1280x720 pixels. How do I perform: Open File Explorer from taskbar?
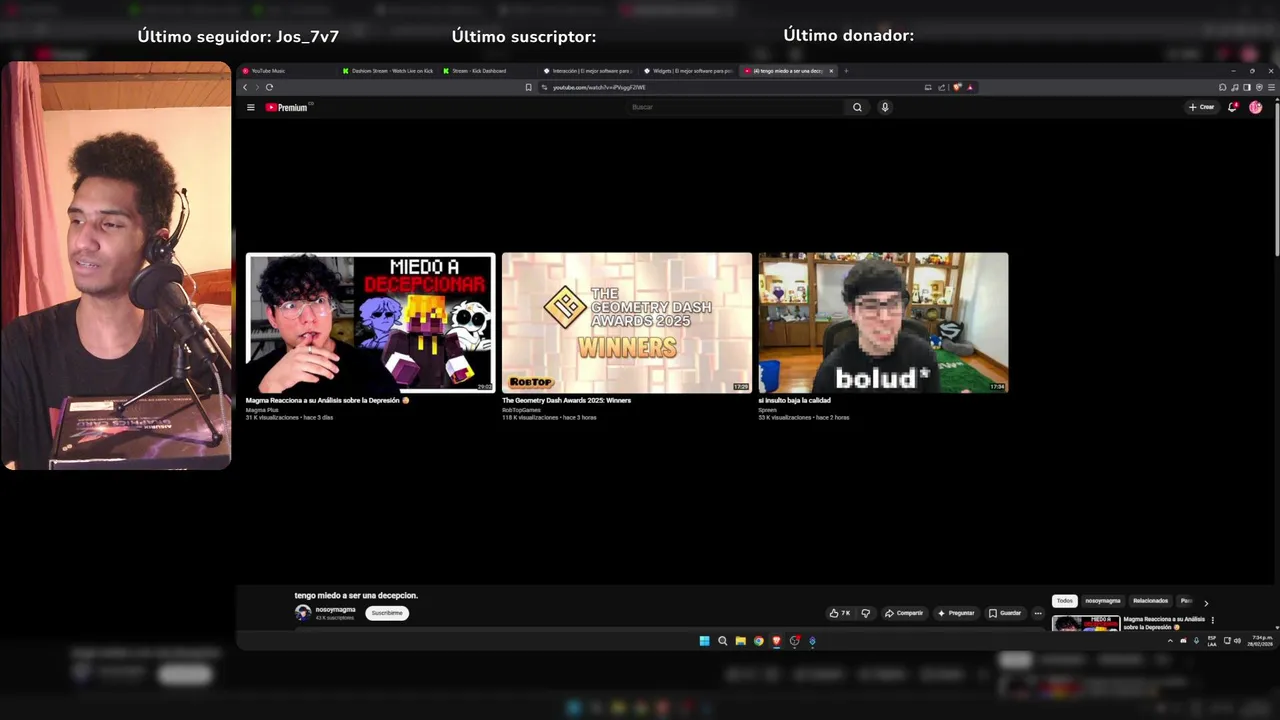pyautogui.click(x=740, y=641)
